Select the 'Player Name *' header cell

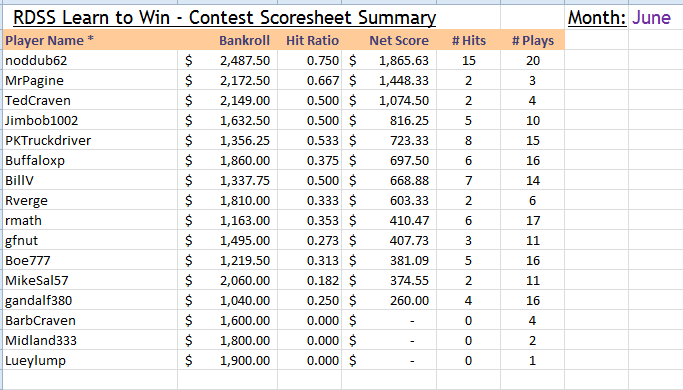tap(90, 40)
